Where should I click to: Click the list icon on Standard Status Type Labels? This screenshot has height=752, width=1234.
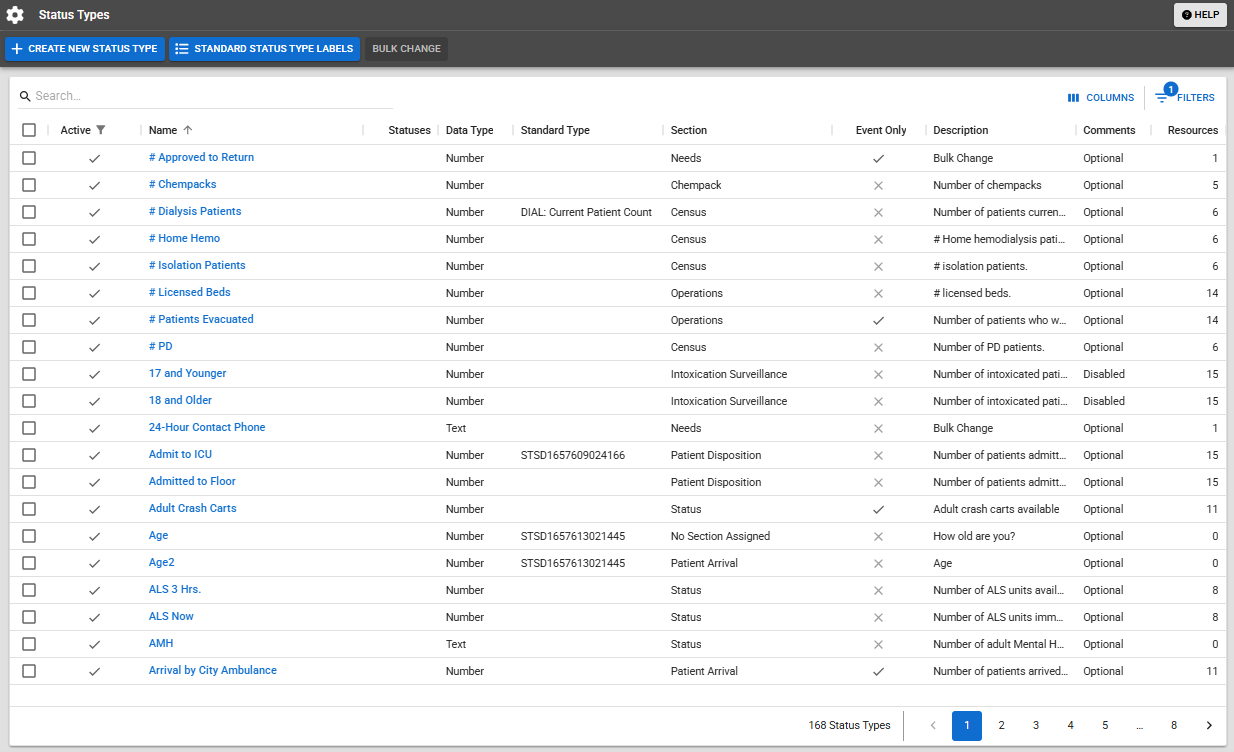[181, 48]
